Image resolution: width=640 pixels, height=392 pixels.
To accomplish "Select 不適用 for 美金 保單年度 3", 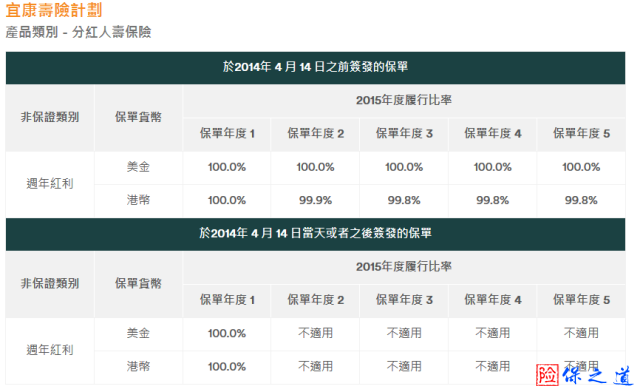I will 404,333.
